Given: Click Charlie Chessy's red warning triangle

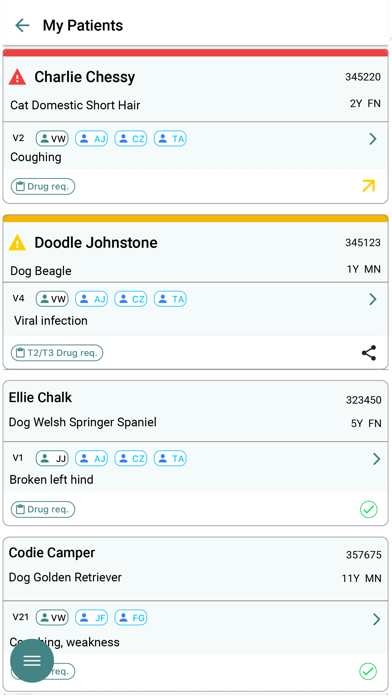Looking at the screenshot, I should click(17, 77).
